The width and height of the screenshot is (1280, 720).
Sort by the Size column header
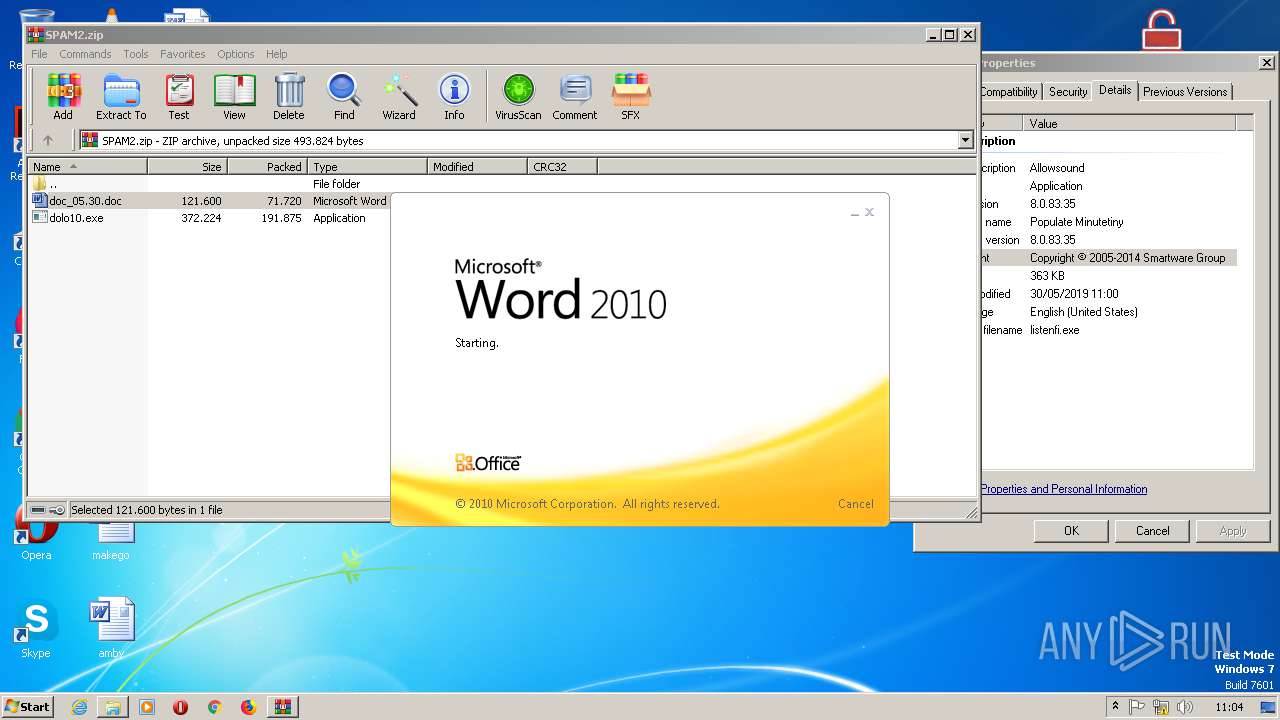(187, 167)
